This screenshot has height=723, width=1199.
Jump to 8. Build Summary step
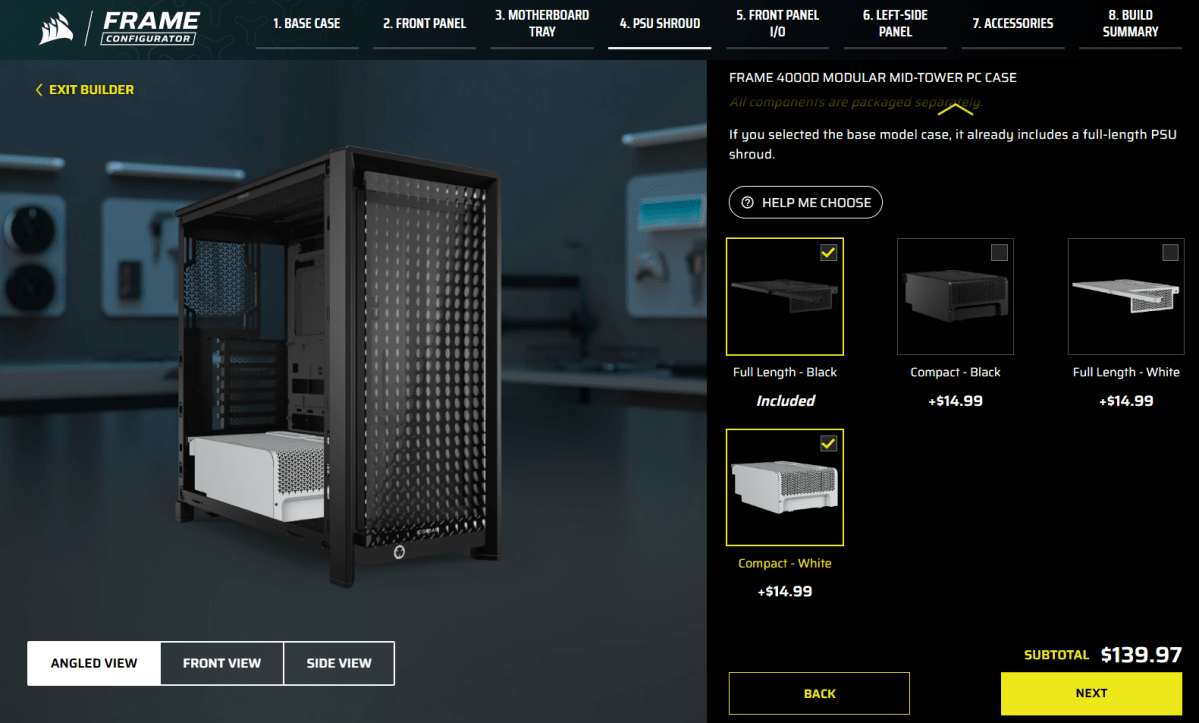1130,24
